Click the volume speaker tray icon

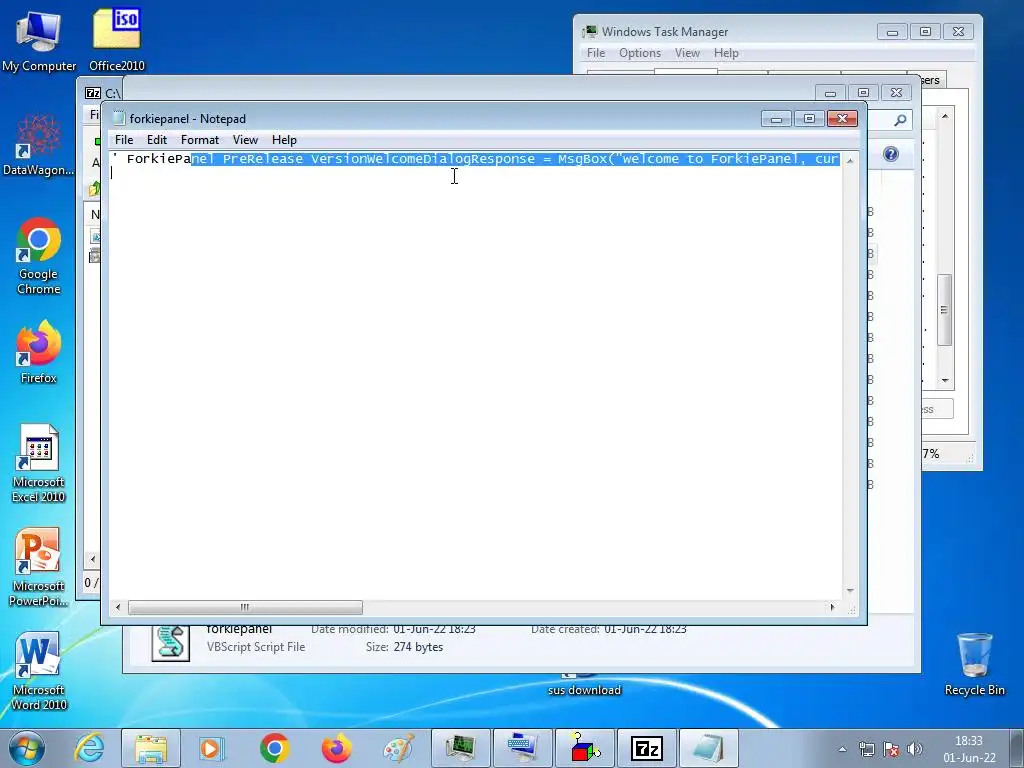915,749
